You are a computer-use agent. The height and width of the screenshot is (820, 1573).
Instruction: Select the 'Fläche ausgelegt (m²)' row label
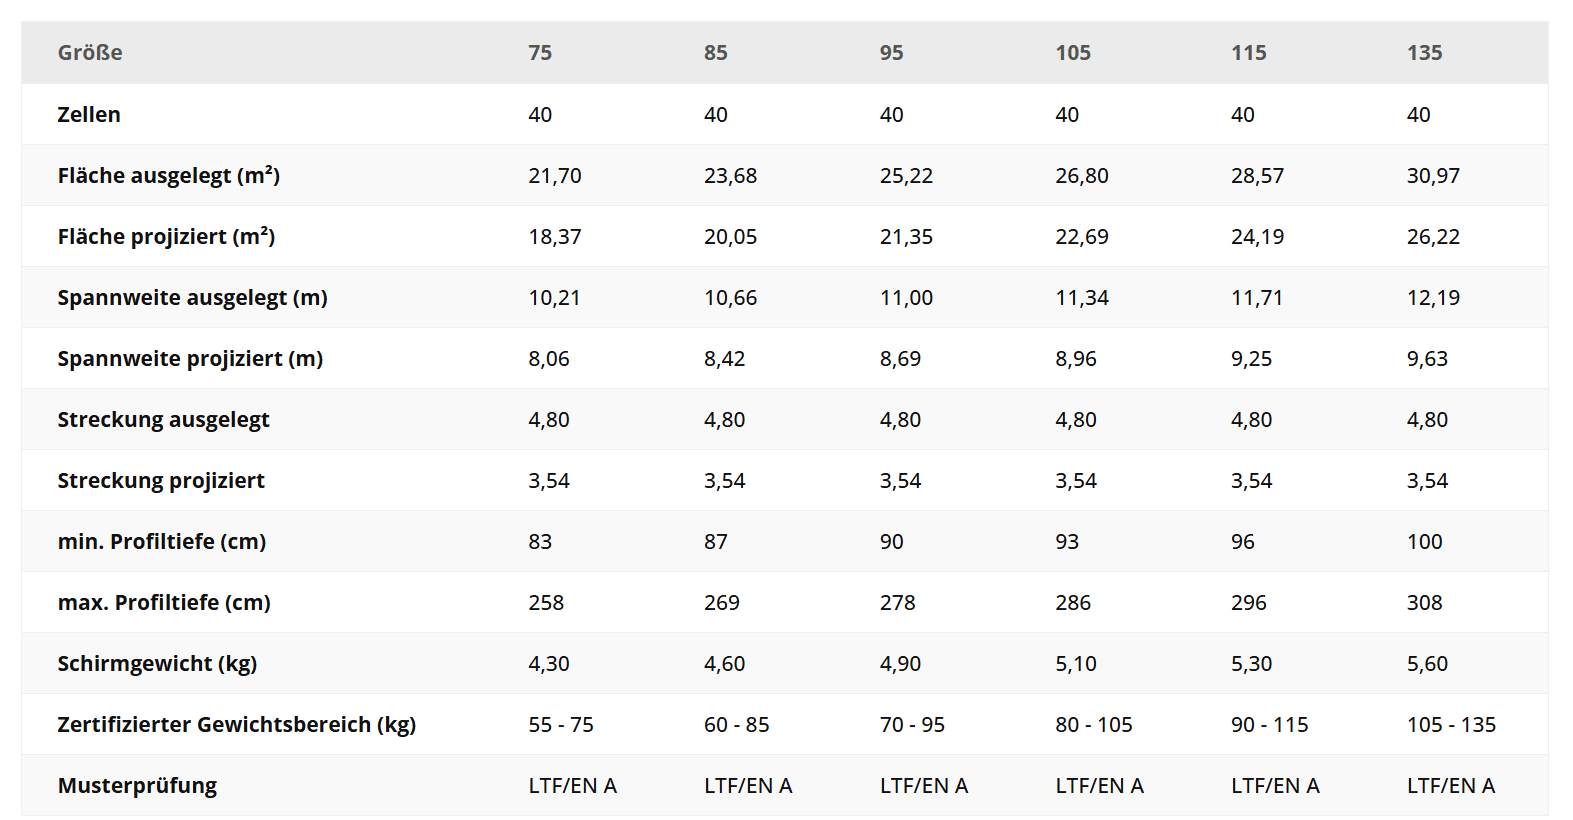pyautogui.click(x=168, y=176)
